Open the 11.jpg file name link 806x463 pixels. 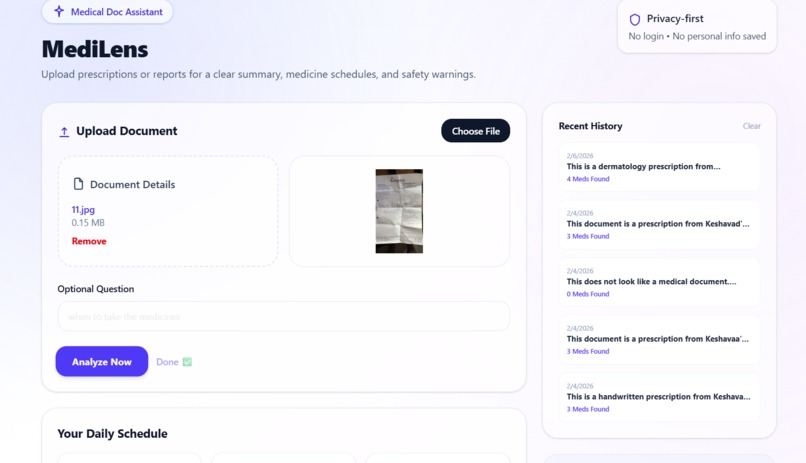coord(83,209)
